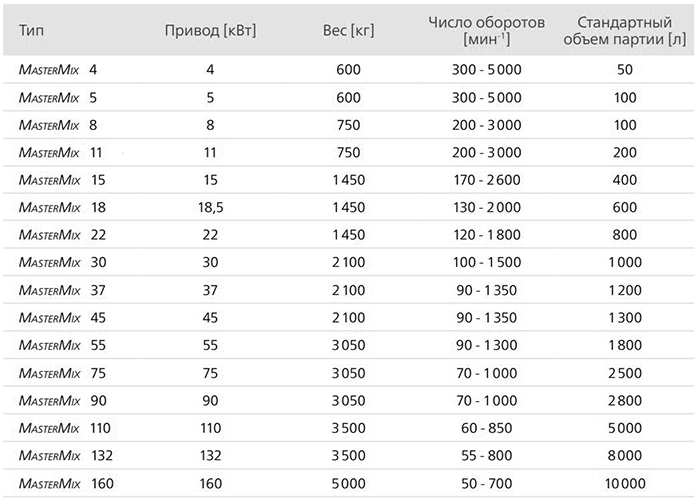Select the speed range 100 - 1 500
700x501 pixels.
[487, 261]
